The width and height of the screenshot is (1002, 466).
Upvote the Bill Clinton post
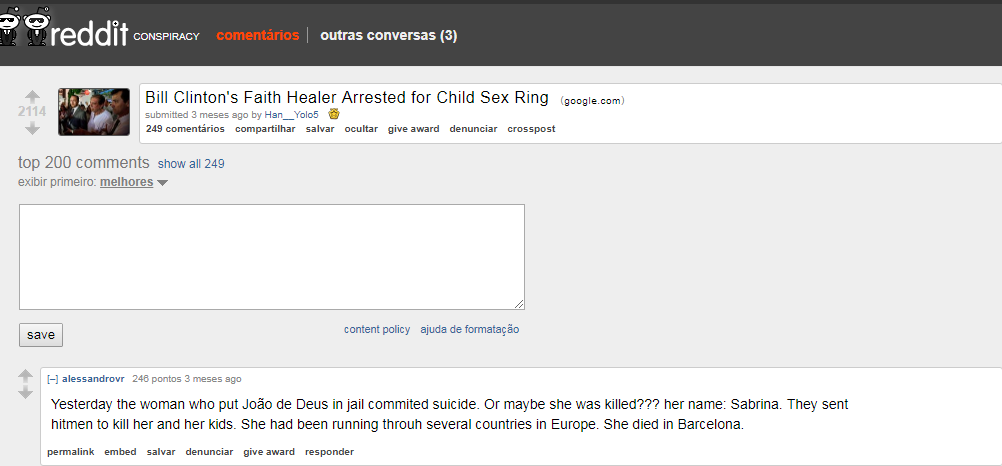(32, 97)
